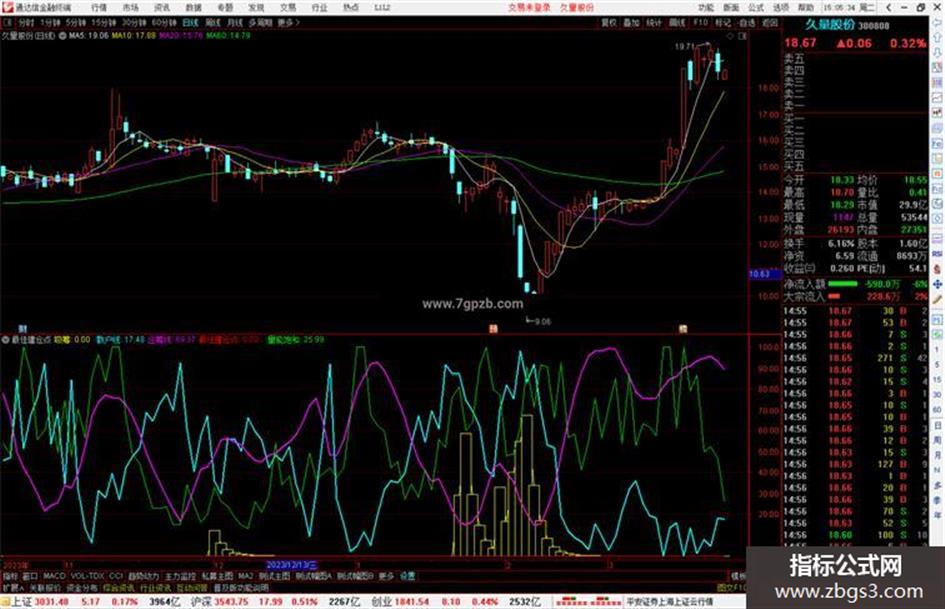Viewport: 945px width, 609px height.
Task: Open the 数据 menu
Action: click(x=193, y=7)
